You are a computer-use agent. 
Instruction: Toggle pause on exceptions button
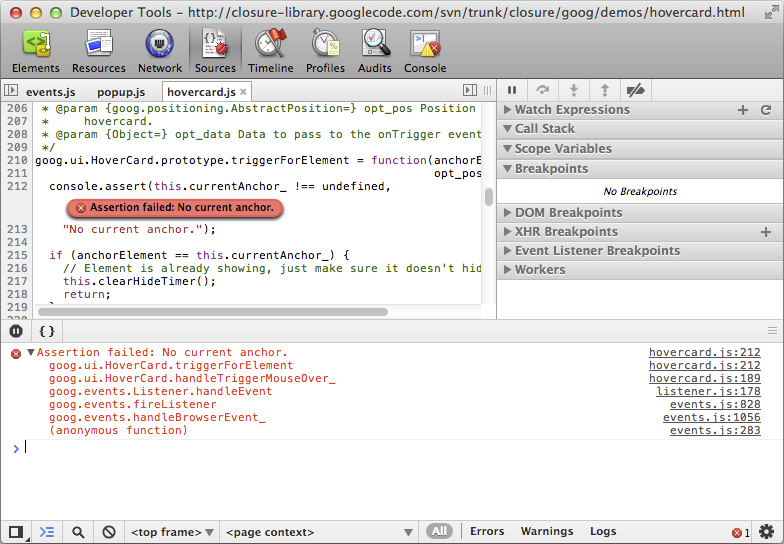[x=16, y=331]
